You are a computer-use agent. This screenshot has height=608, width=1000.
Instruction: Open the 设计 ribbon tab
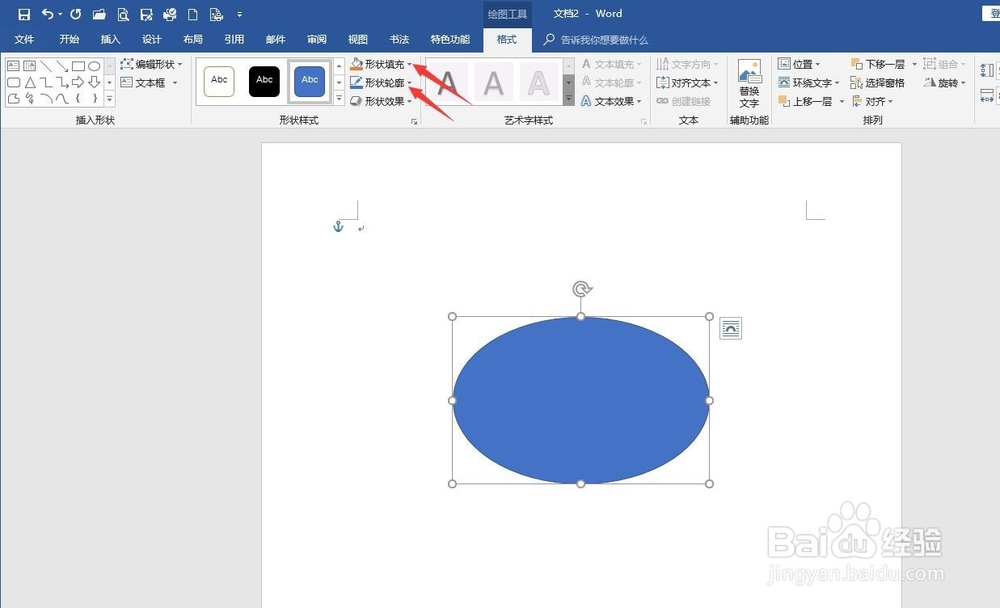[152, 40]
